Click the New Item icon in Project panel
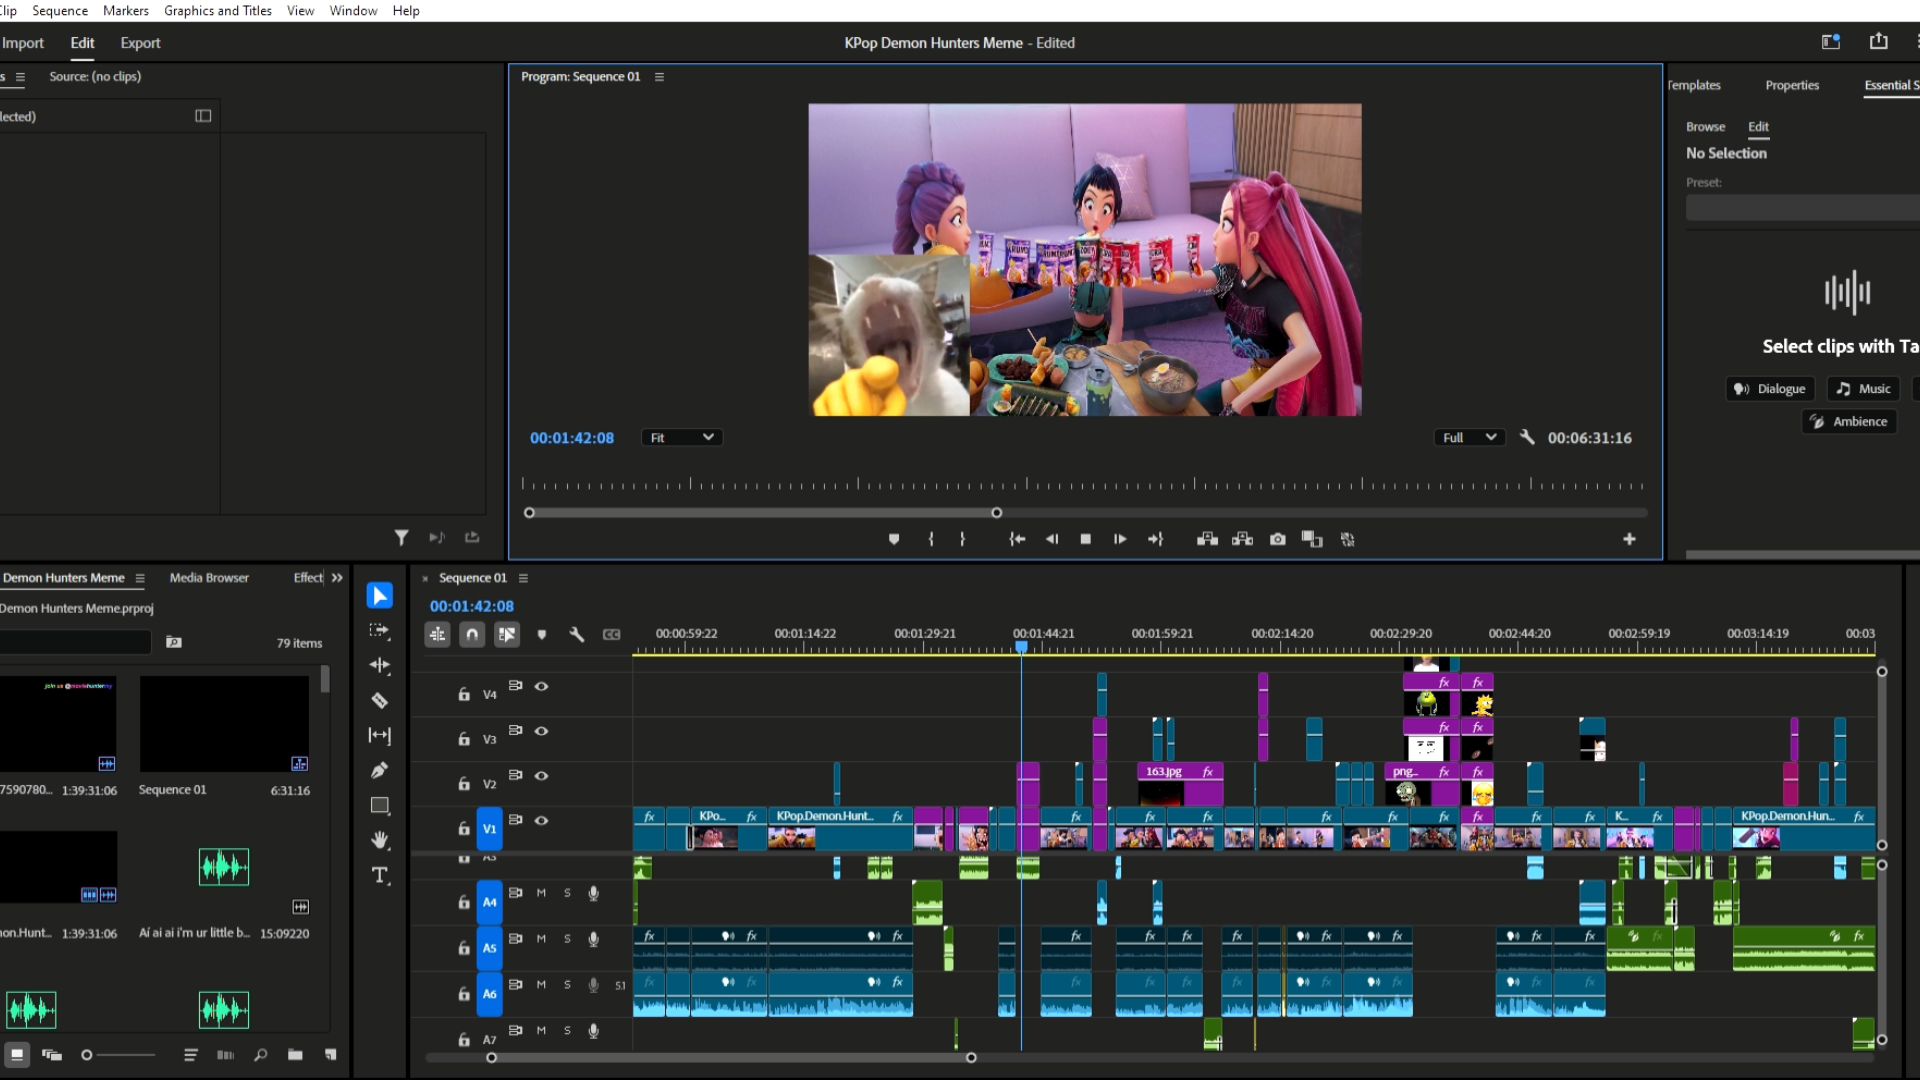This screenshot has width=1920, height=1080. click(x=330, y=1055)
